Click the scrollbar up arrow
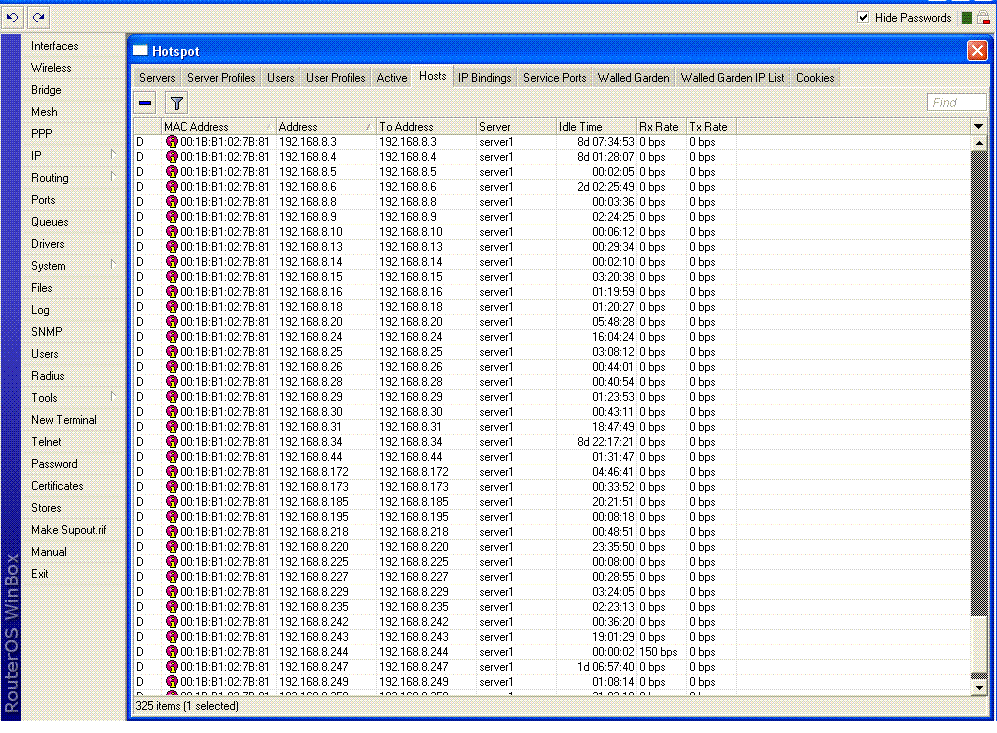Image resolution: width=997 pixels, height=733 pixels. click(x=979, y=142)
